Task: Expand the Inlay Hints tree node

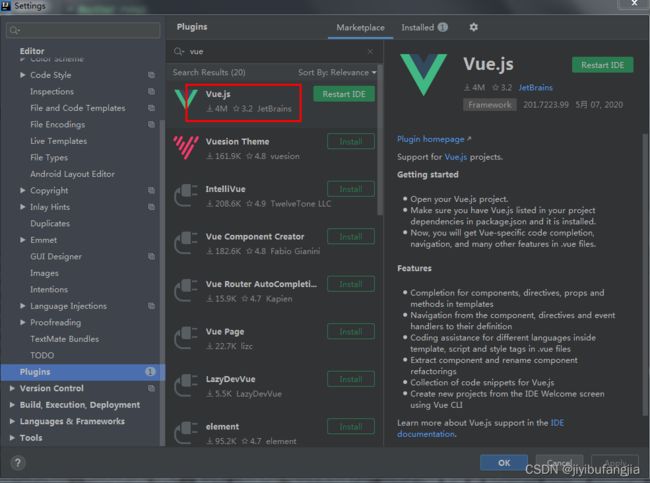Action: coord(22,207)
